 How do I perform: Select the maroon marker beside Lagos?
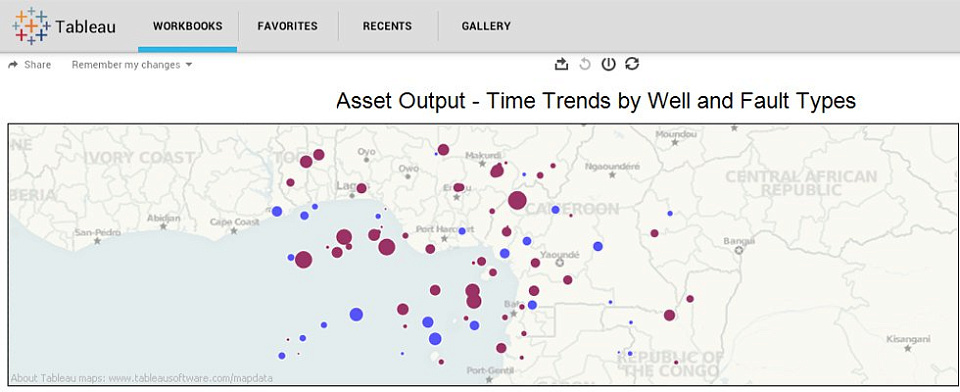click(361, 188)
